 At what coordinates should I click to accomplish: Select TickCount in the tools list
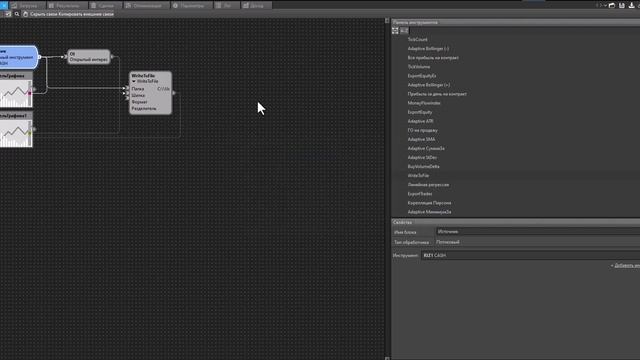418,40
